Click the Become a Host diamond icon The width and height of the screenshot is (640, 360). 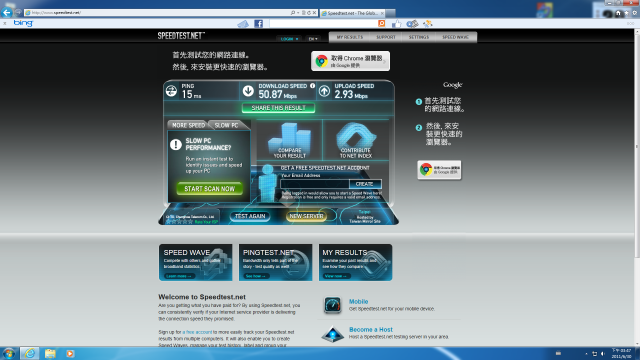[x=333, y=334]
